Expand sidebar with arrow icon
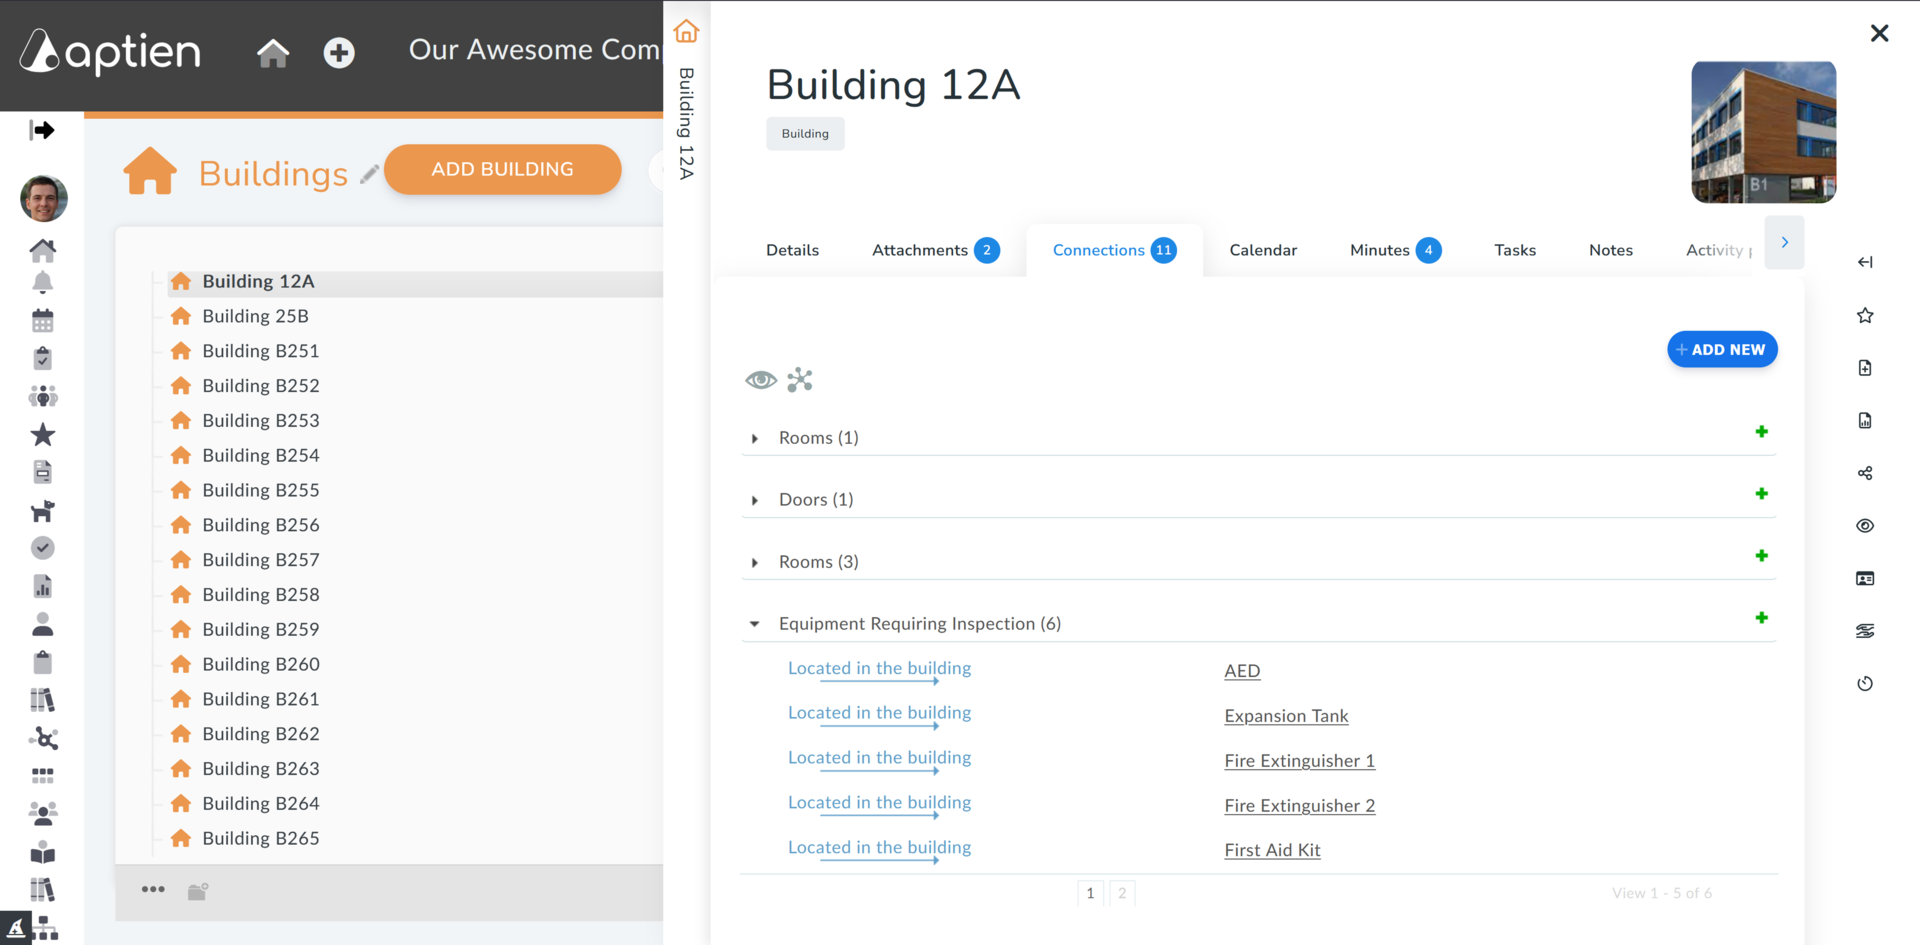Viewport: 1920px width, 945px height. click(x=42, y=130)
